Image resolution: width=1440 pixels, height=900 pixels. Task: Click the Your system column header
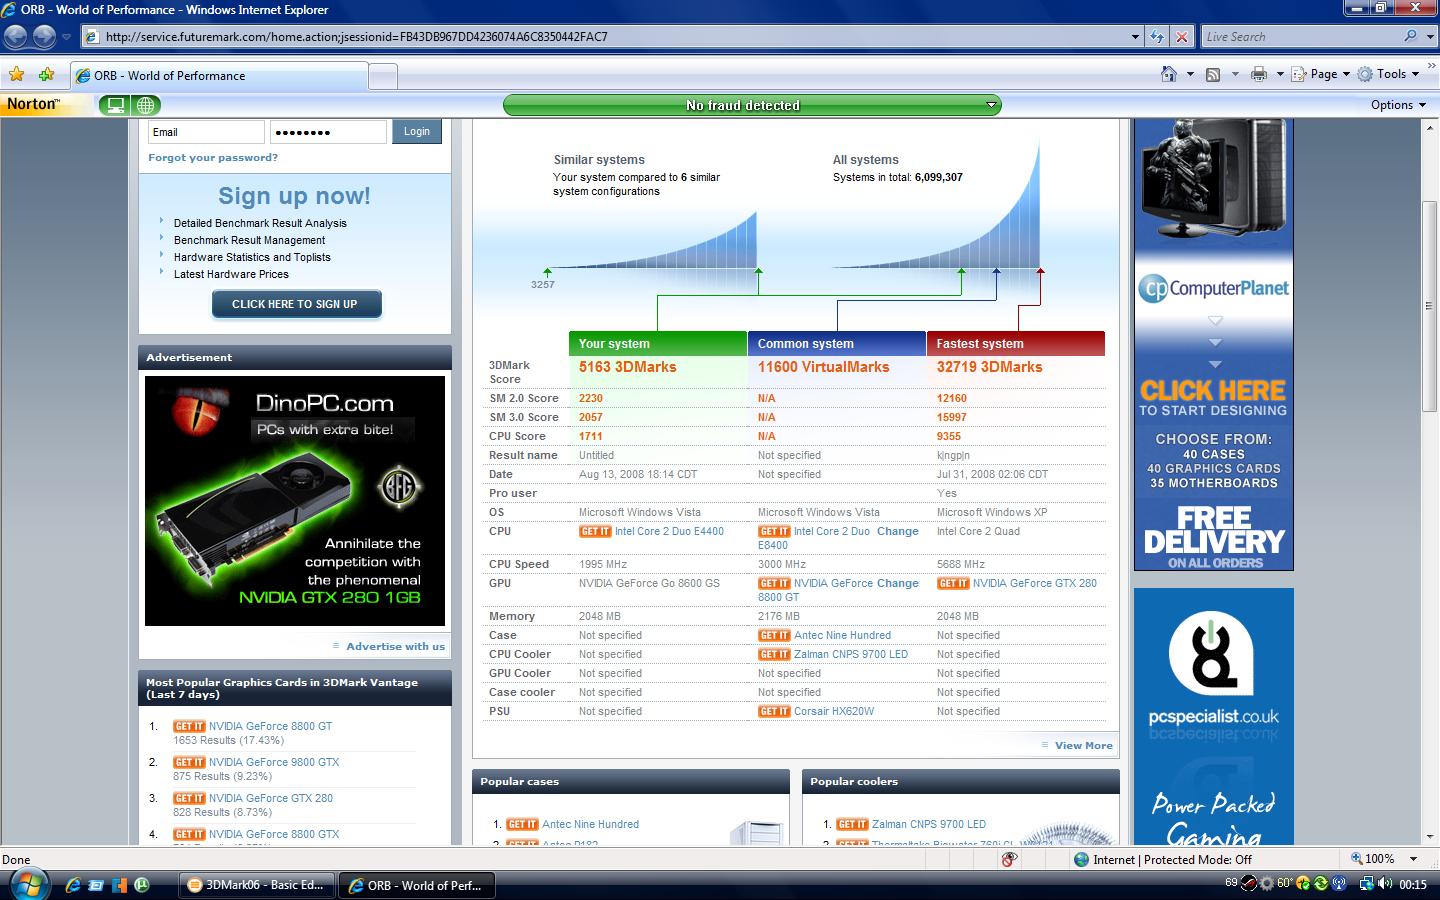point(658,344)
